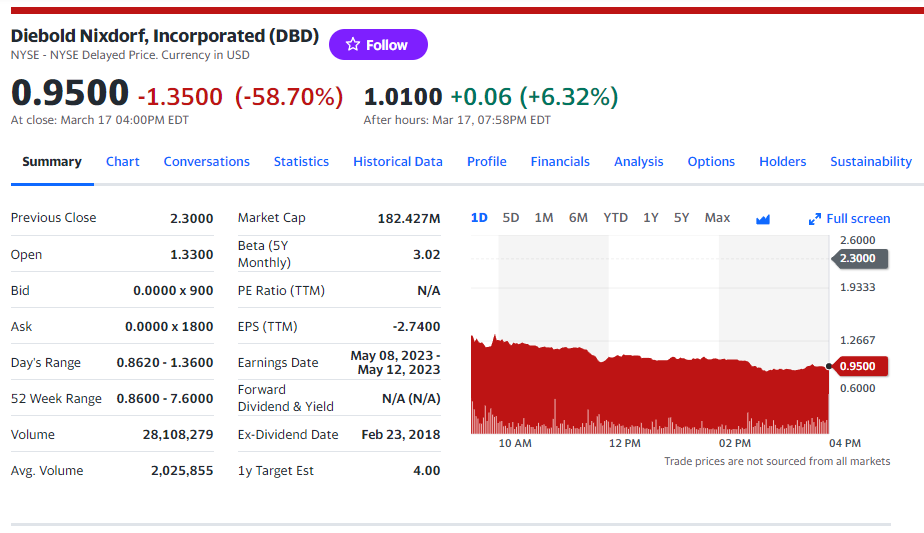Image resolution: width=924 pixels, height=533 pixels.
Task: View the Holders tab
Action: pyautogui.click(x=782, y=162)
